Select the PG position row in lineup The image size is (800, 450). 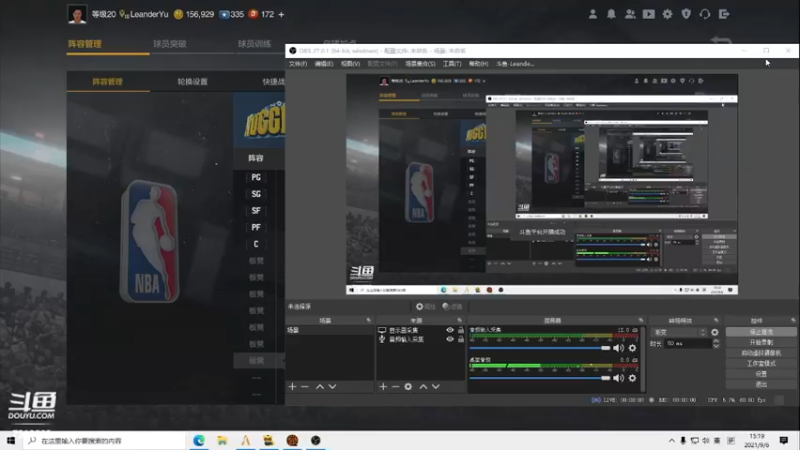click(256, 178)
